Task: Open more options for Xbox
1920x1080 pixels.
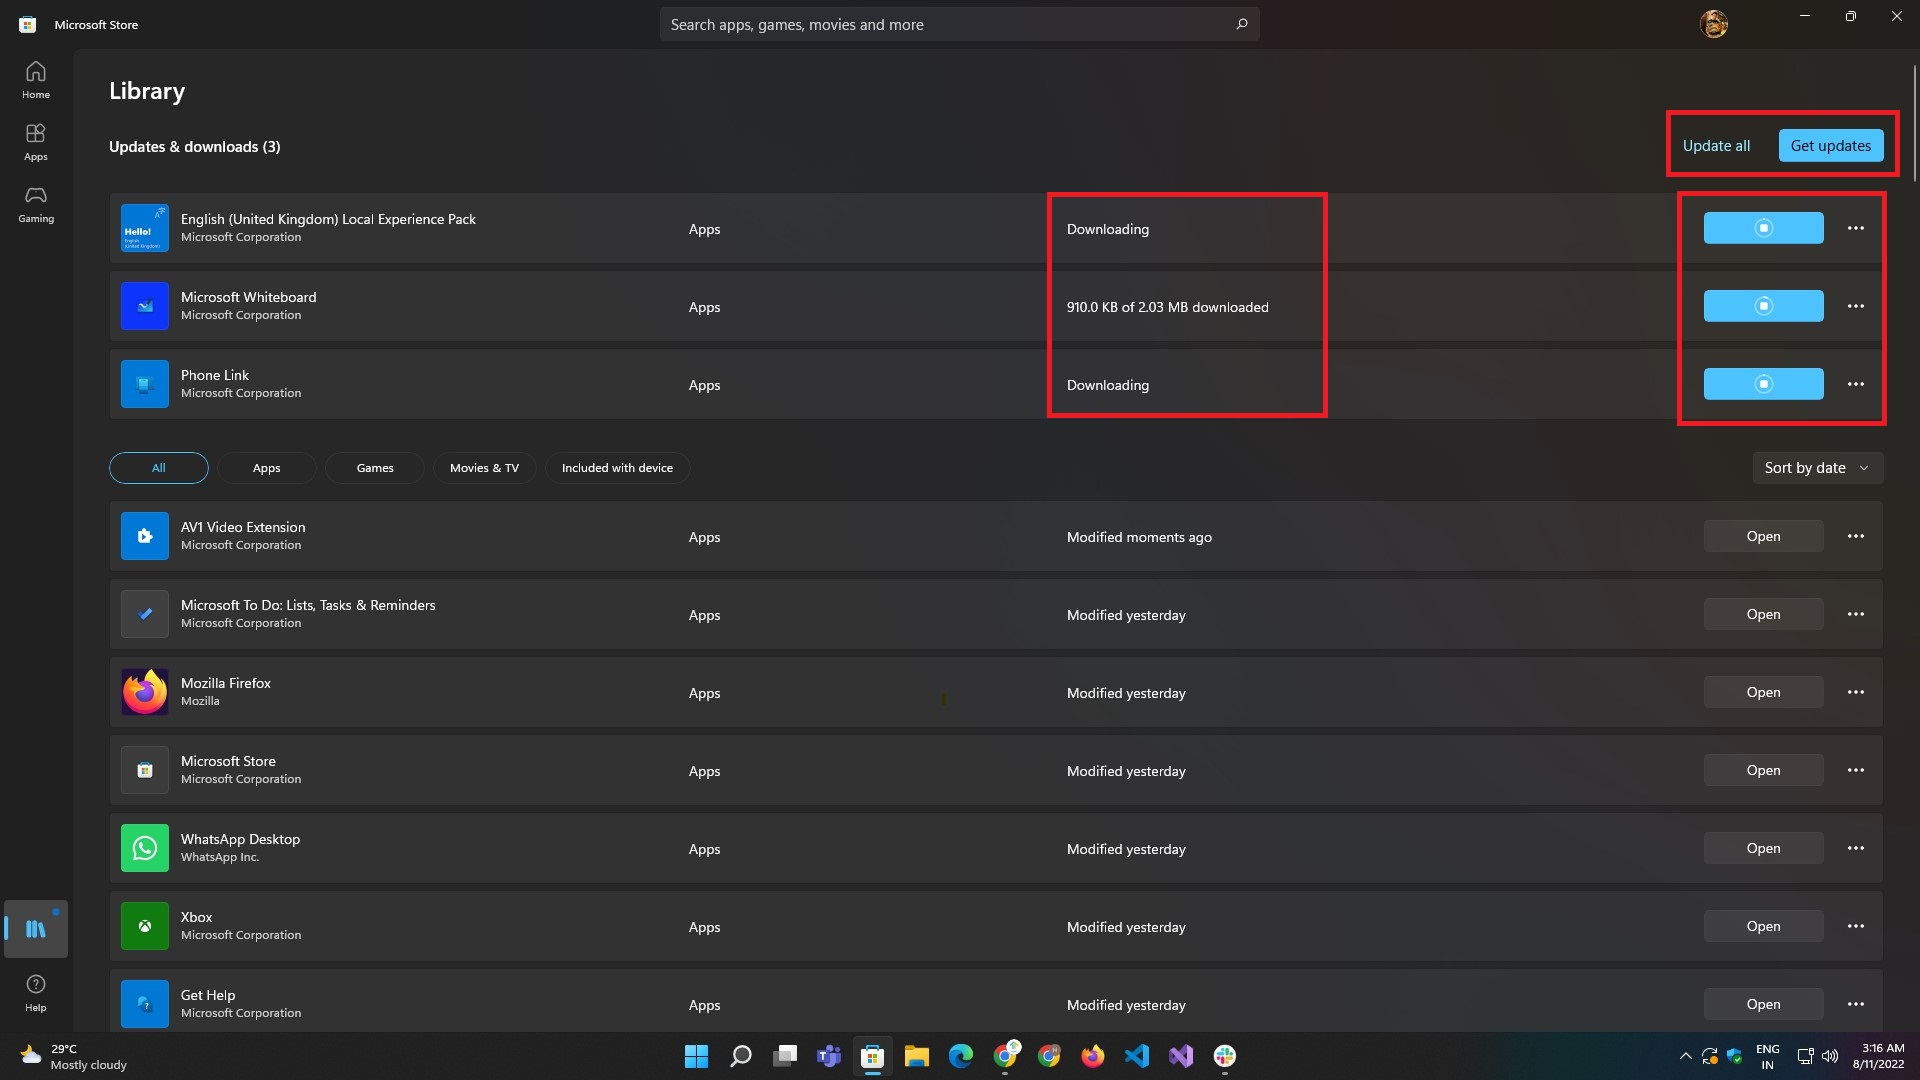Action: 1856,926
